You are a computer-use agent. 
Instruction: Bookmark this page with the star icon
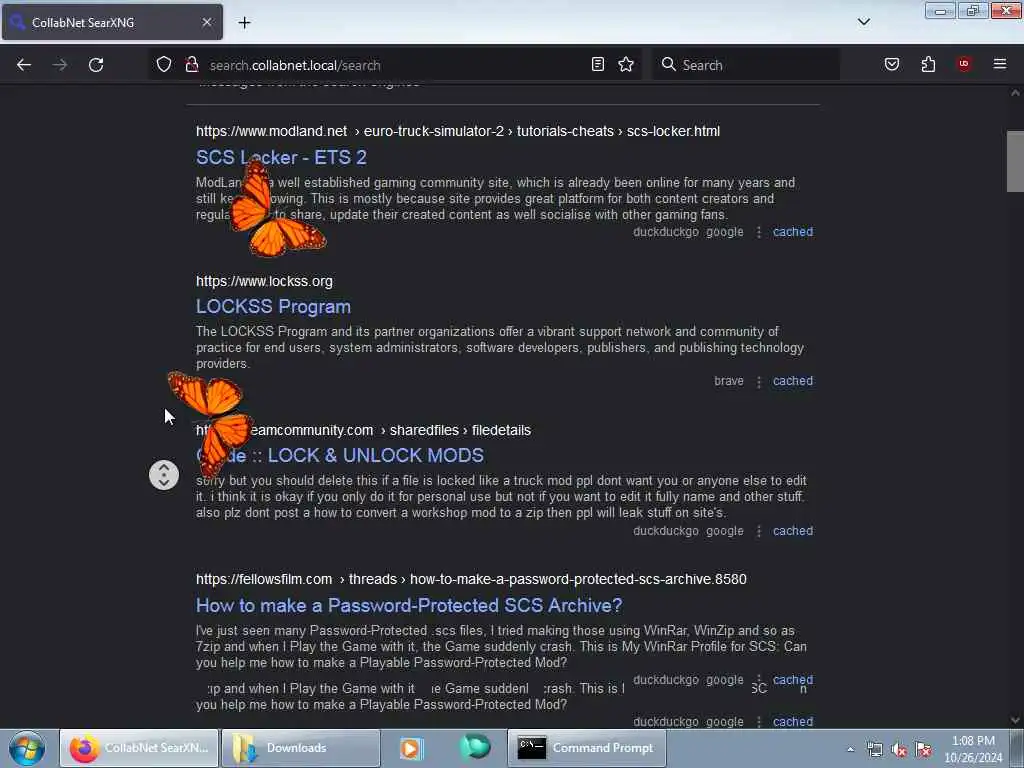(626, 65)
